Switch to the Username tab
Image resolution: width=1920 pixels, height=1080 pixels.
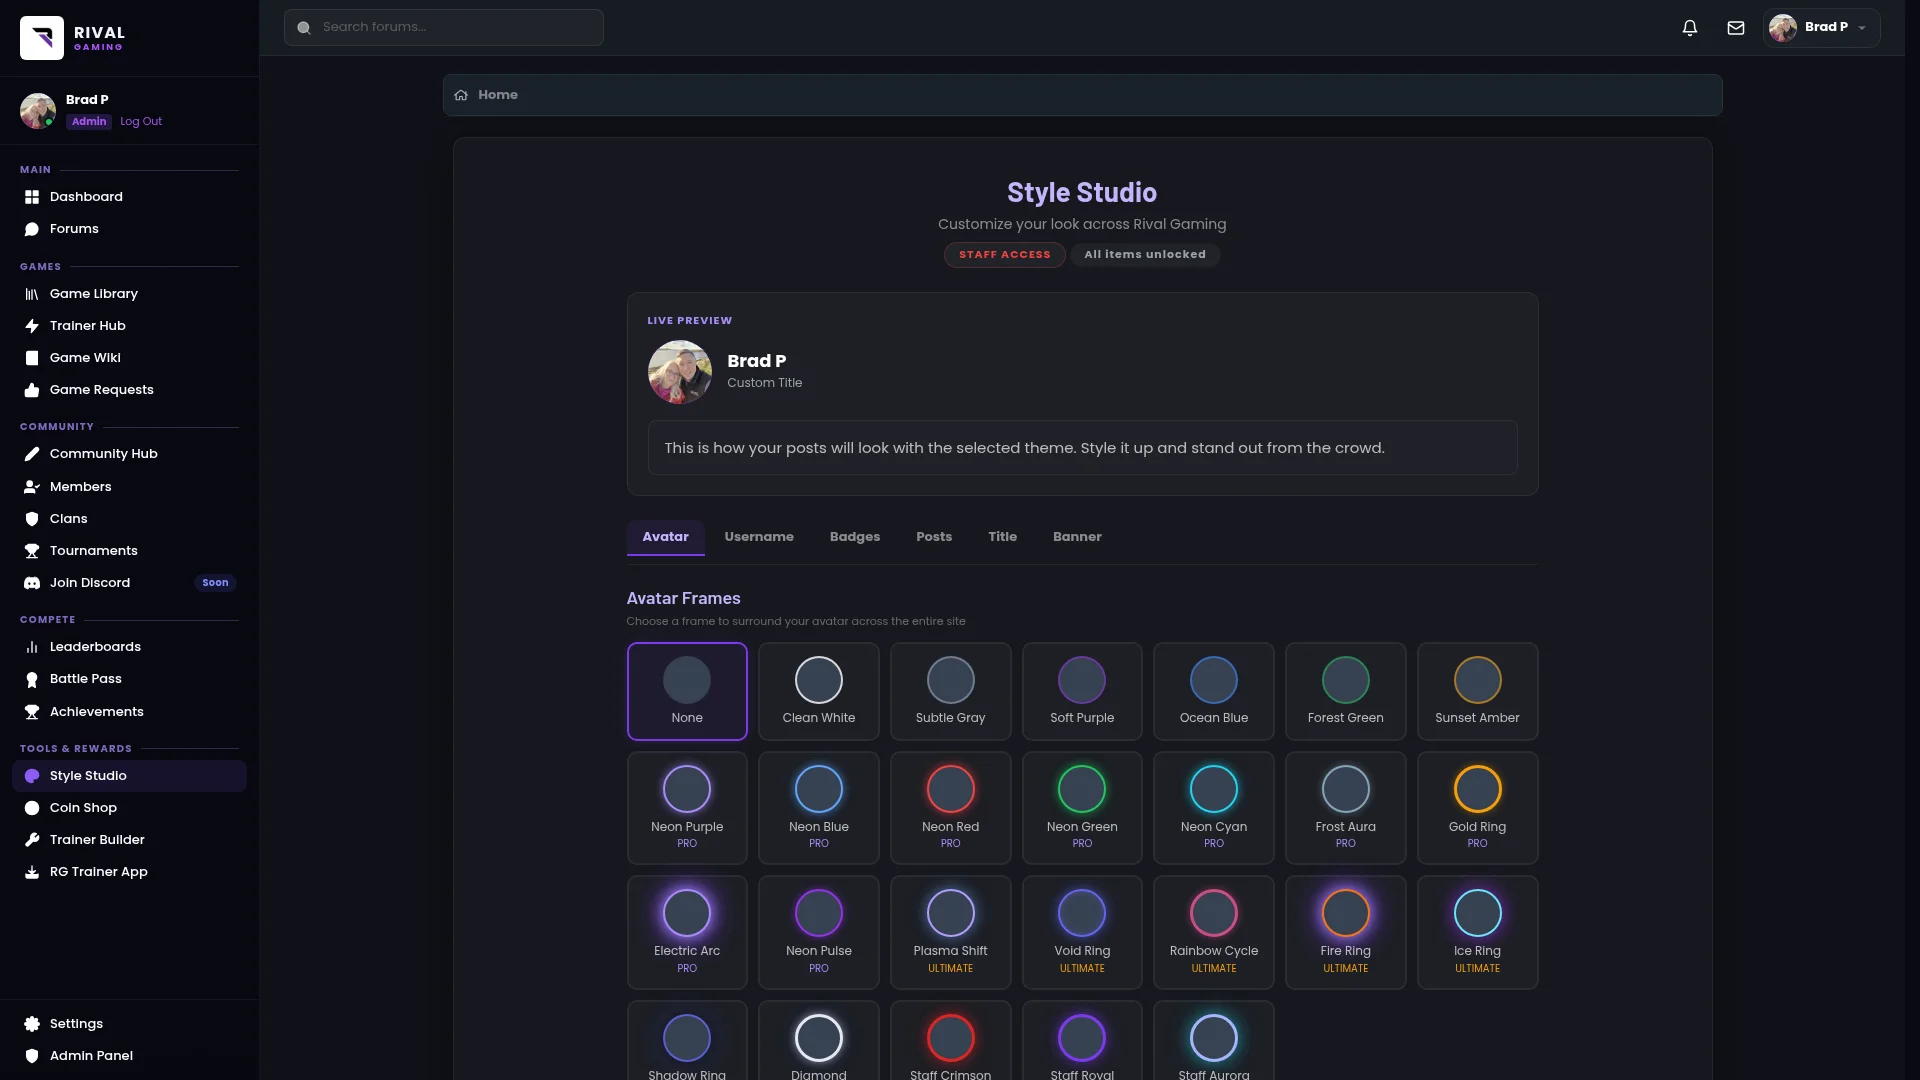[759, 537]
